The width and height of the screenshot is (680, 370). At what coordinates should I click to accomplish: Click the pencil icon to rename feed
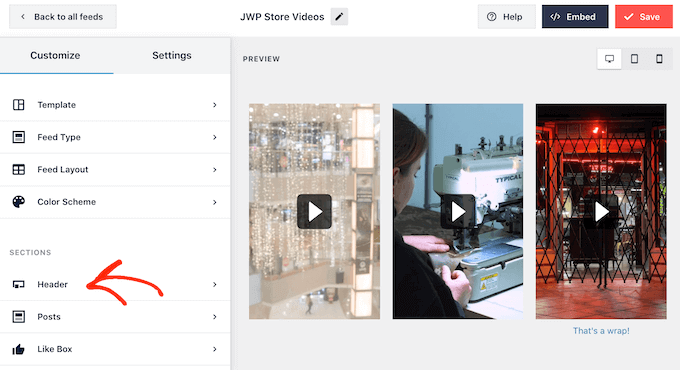pos(339,17)
